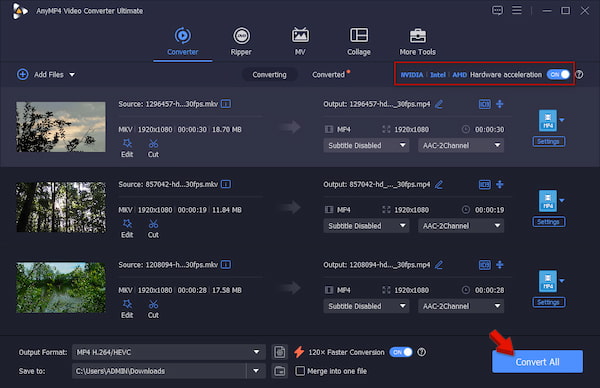Rename output 1296457-hd..._30fps.mp4
This screenshot has height=388, width=600.
click(x=439, y=104)
